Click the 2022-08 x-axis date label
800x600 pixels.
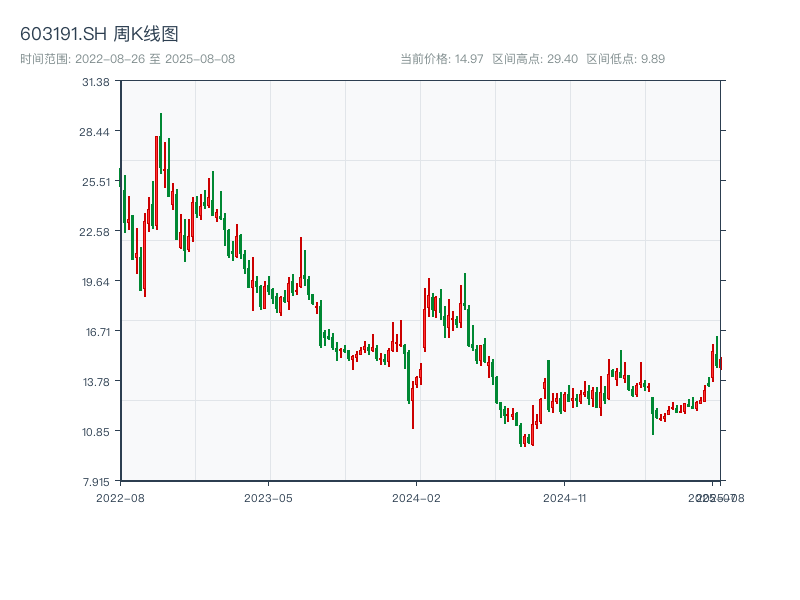[120, 497]
